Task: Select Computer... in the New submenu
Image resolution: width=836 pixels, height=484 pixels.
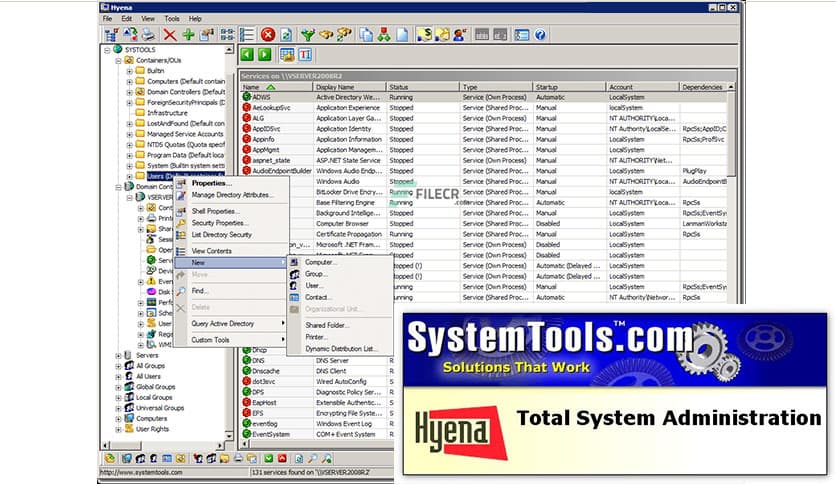Action: click(x=340, y=262)
